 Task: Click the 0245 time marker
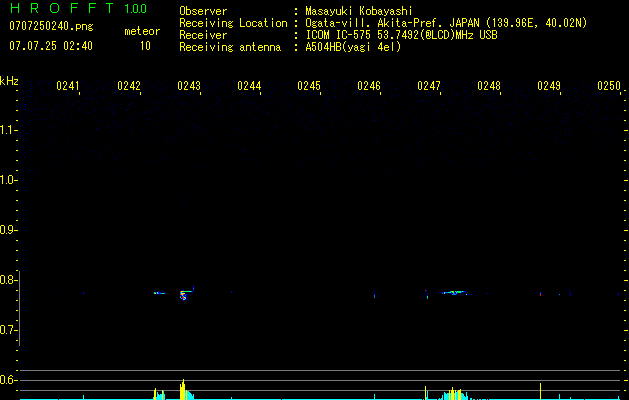(x=309, y=86)
